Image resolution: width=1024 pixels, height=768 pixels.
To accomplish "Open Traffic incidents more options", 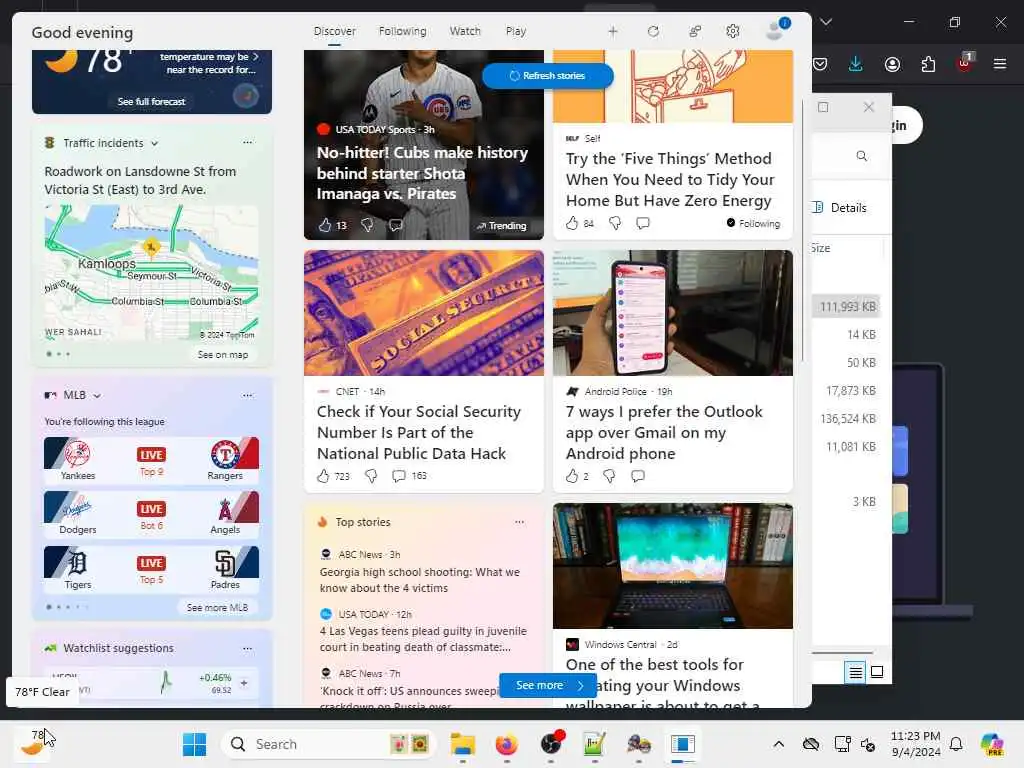I will click(x=248, y=142).
